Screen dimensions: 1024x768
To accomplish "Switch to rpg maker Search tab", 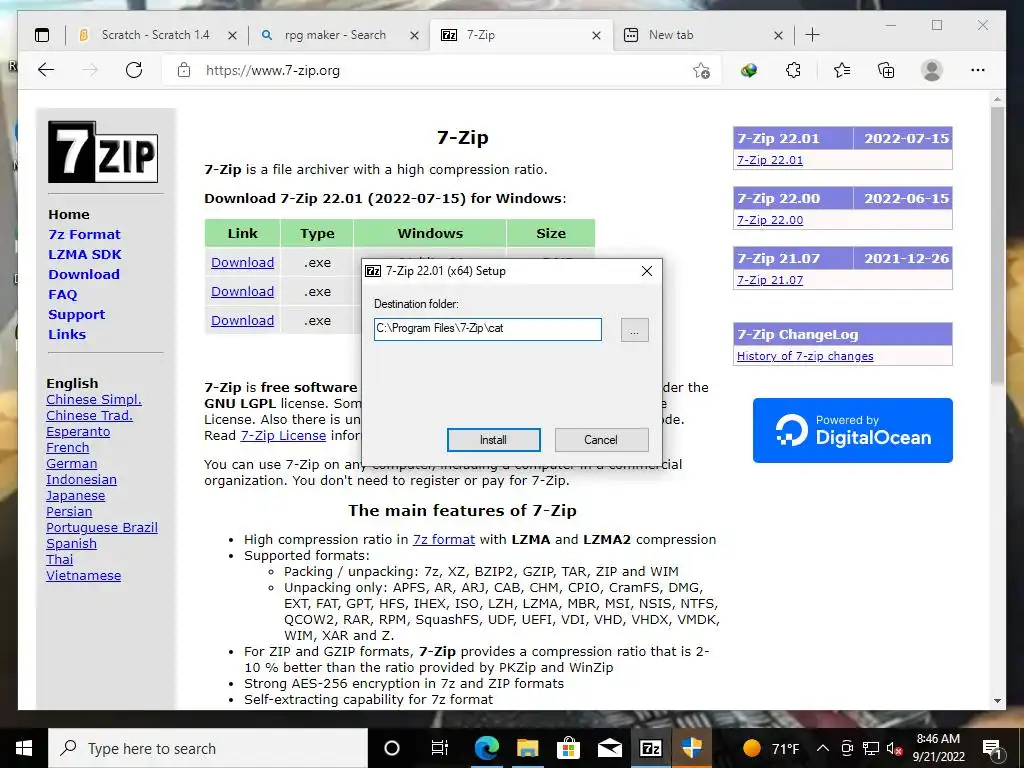I will point(335,35).
